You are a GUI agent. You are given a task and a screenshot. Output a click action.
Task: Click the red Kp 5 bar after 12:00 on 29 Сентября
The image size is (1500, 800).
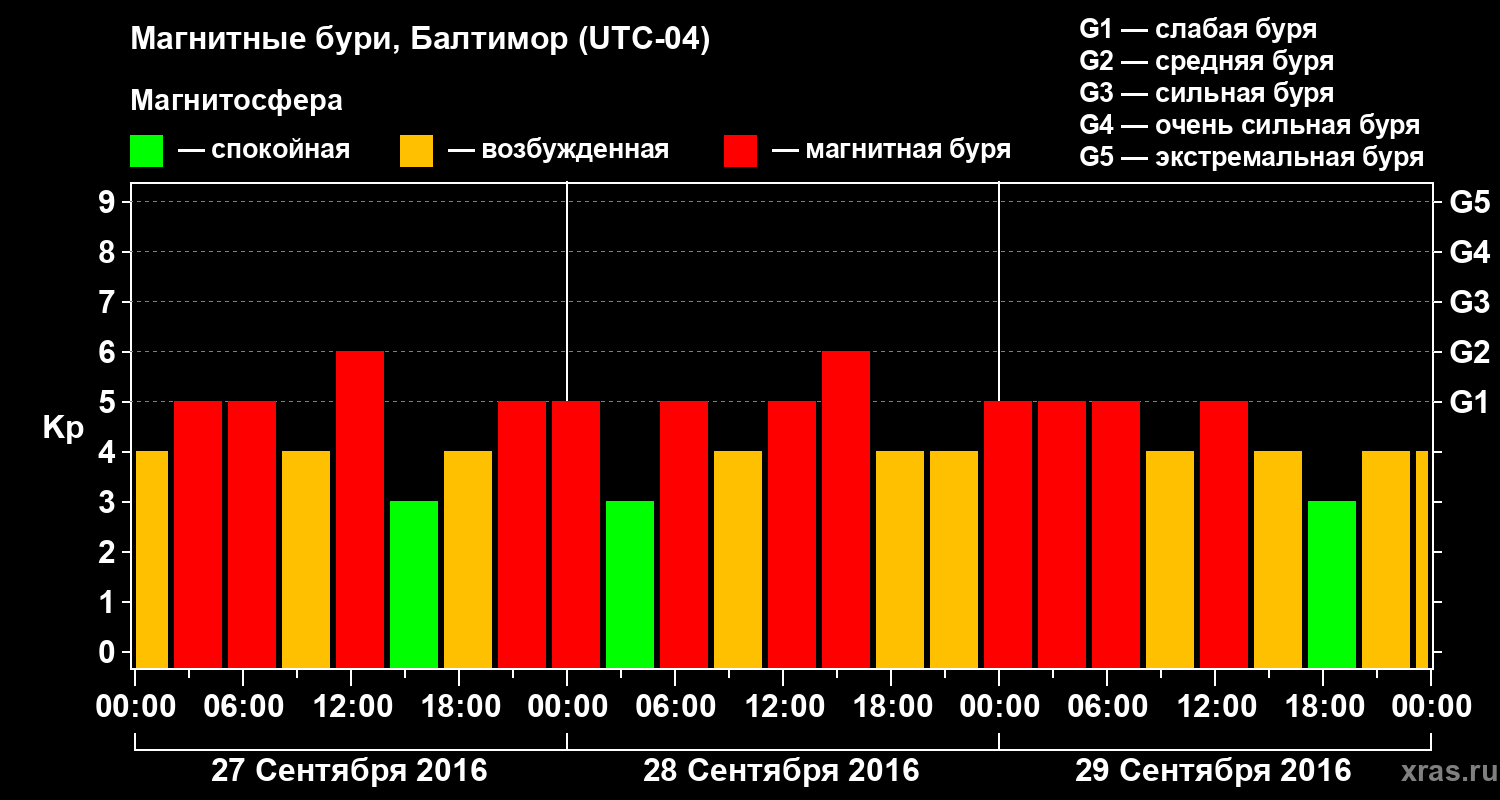point(1224,535)
